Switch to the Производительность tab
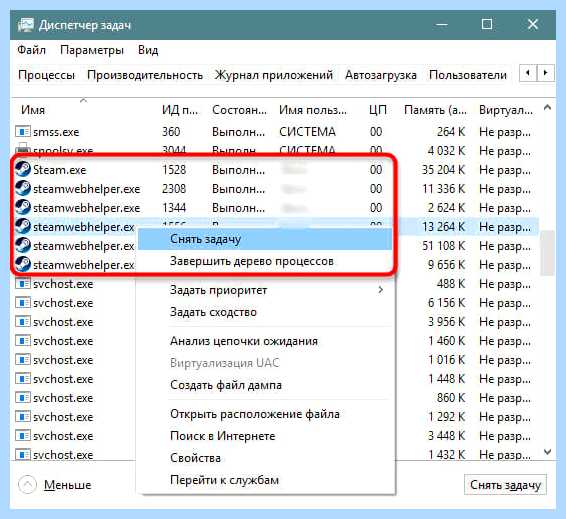 click(x=145, y=75)
